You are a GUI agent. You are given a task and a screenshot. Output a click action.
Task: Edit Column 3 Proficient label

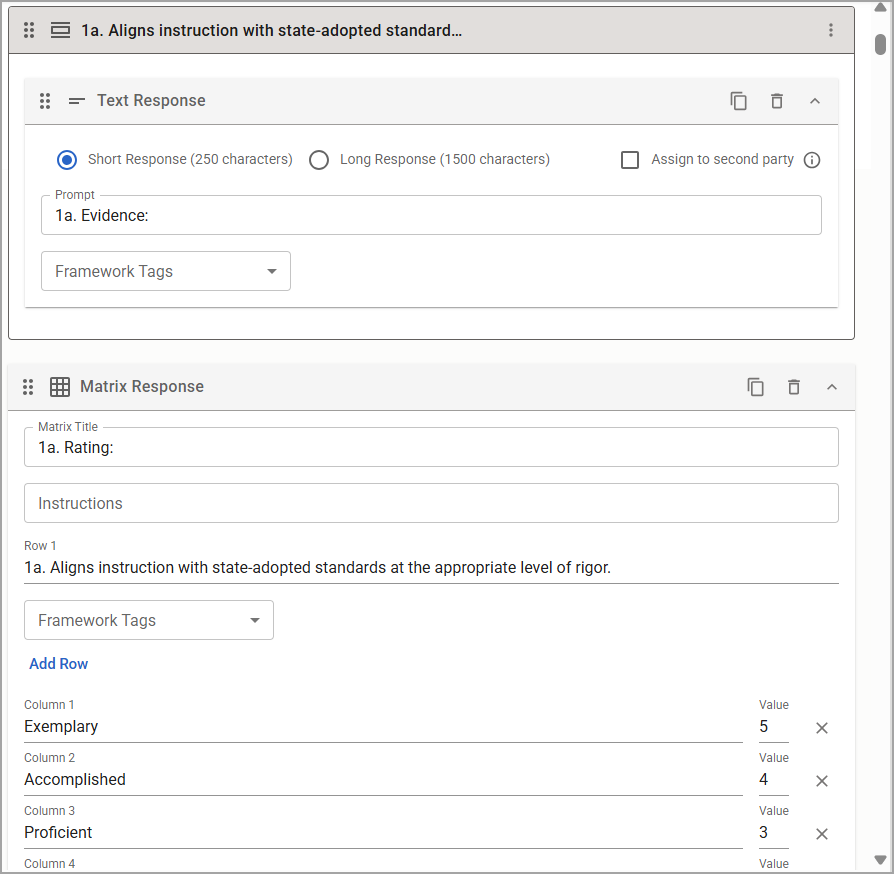(383, 833)
